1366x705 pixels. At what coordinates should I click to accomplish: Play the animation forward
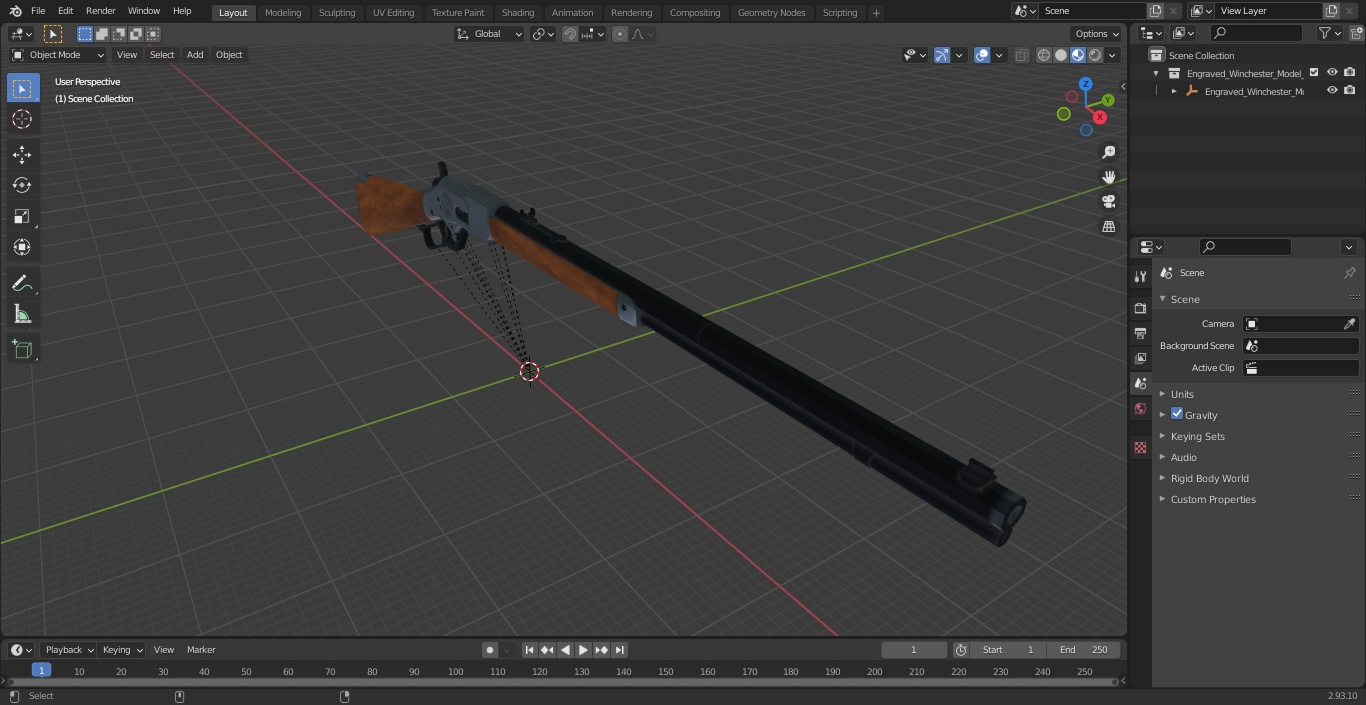click(583, 650)
